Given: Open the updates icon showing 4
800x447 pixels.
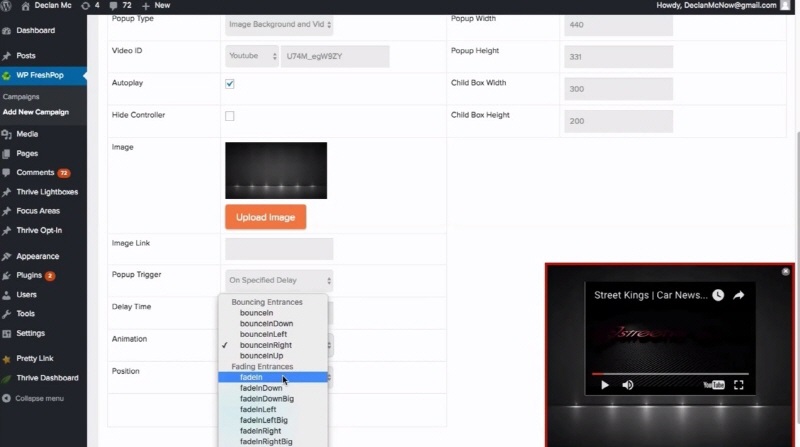Looking at the screenshot, I should coord(86,6).
